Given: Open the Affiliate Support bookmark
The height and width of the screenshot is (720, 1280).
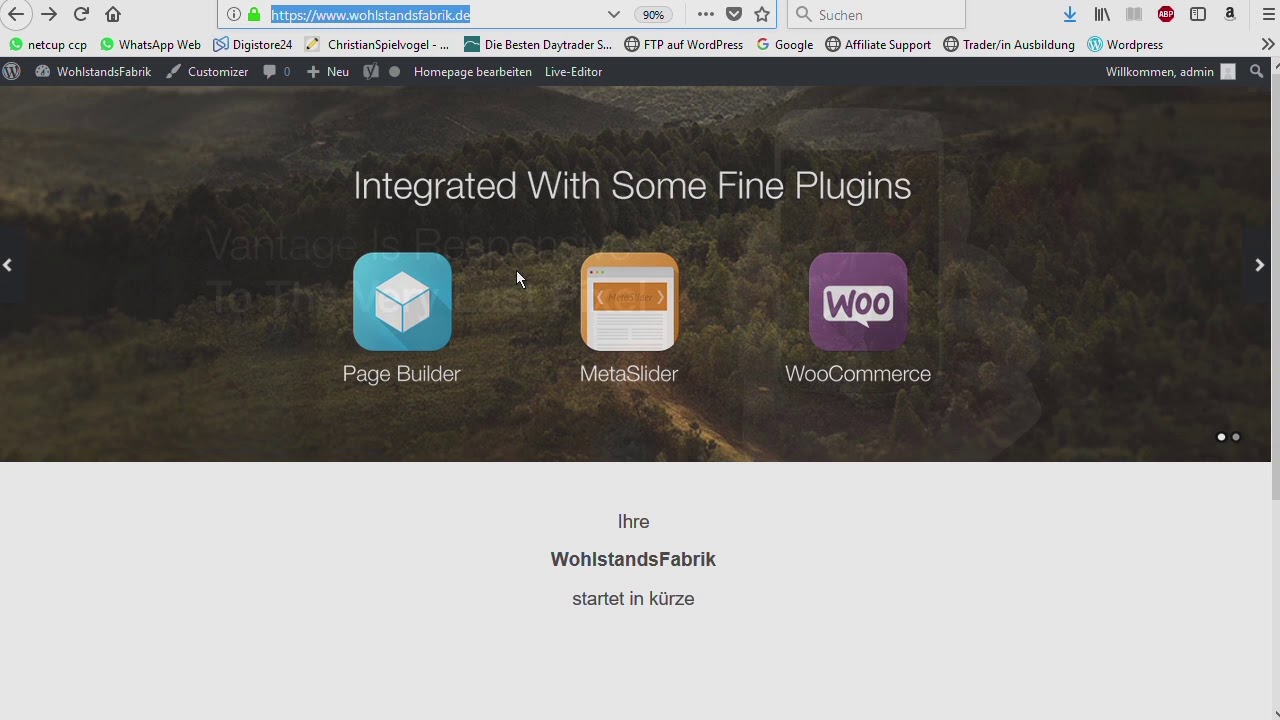Looking at the screenshot, I should [878, 44].
